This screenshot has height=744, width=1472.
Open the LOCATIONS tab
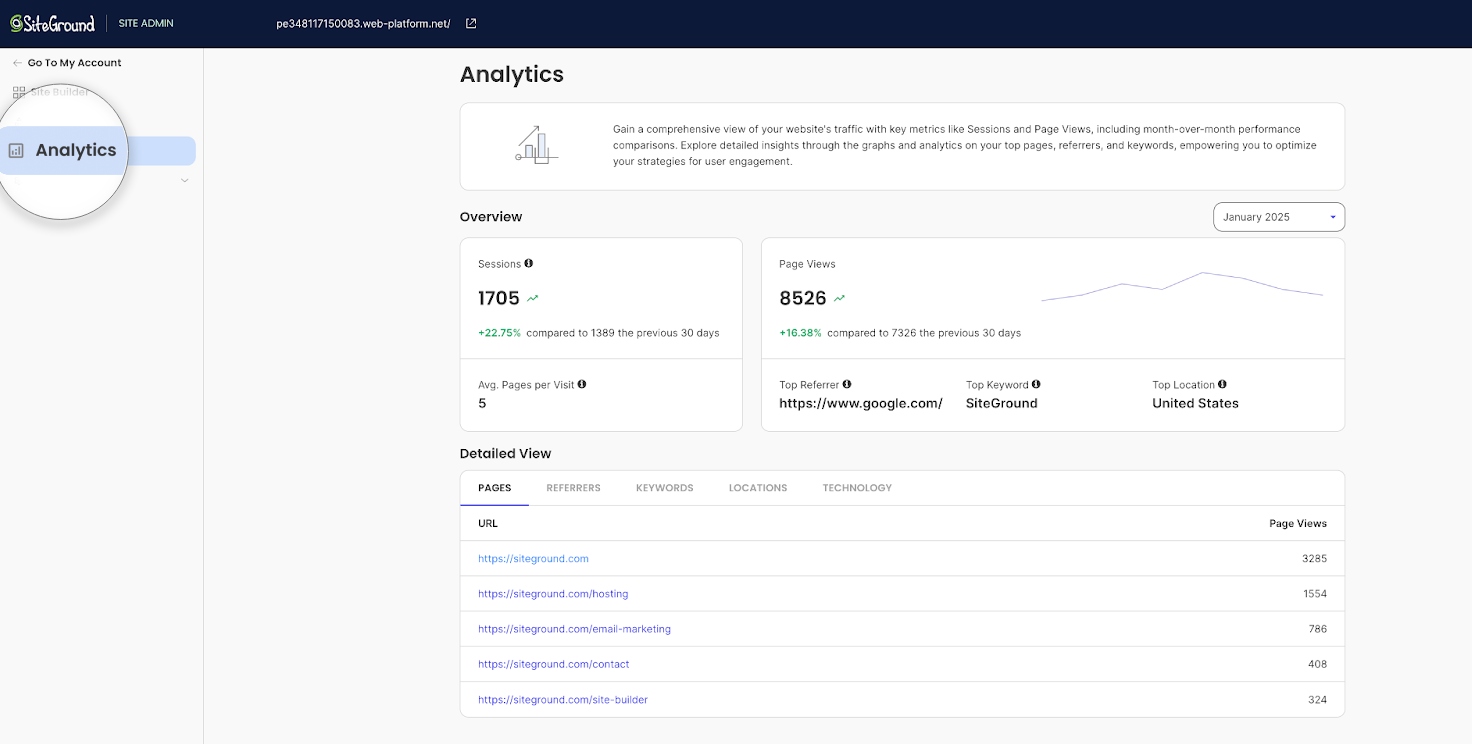[x=758, y=488]
